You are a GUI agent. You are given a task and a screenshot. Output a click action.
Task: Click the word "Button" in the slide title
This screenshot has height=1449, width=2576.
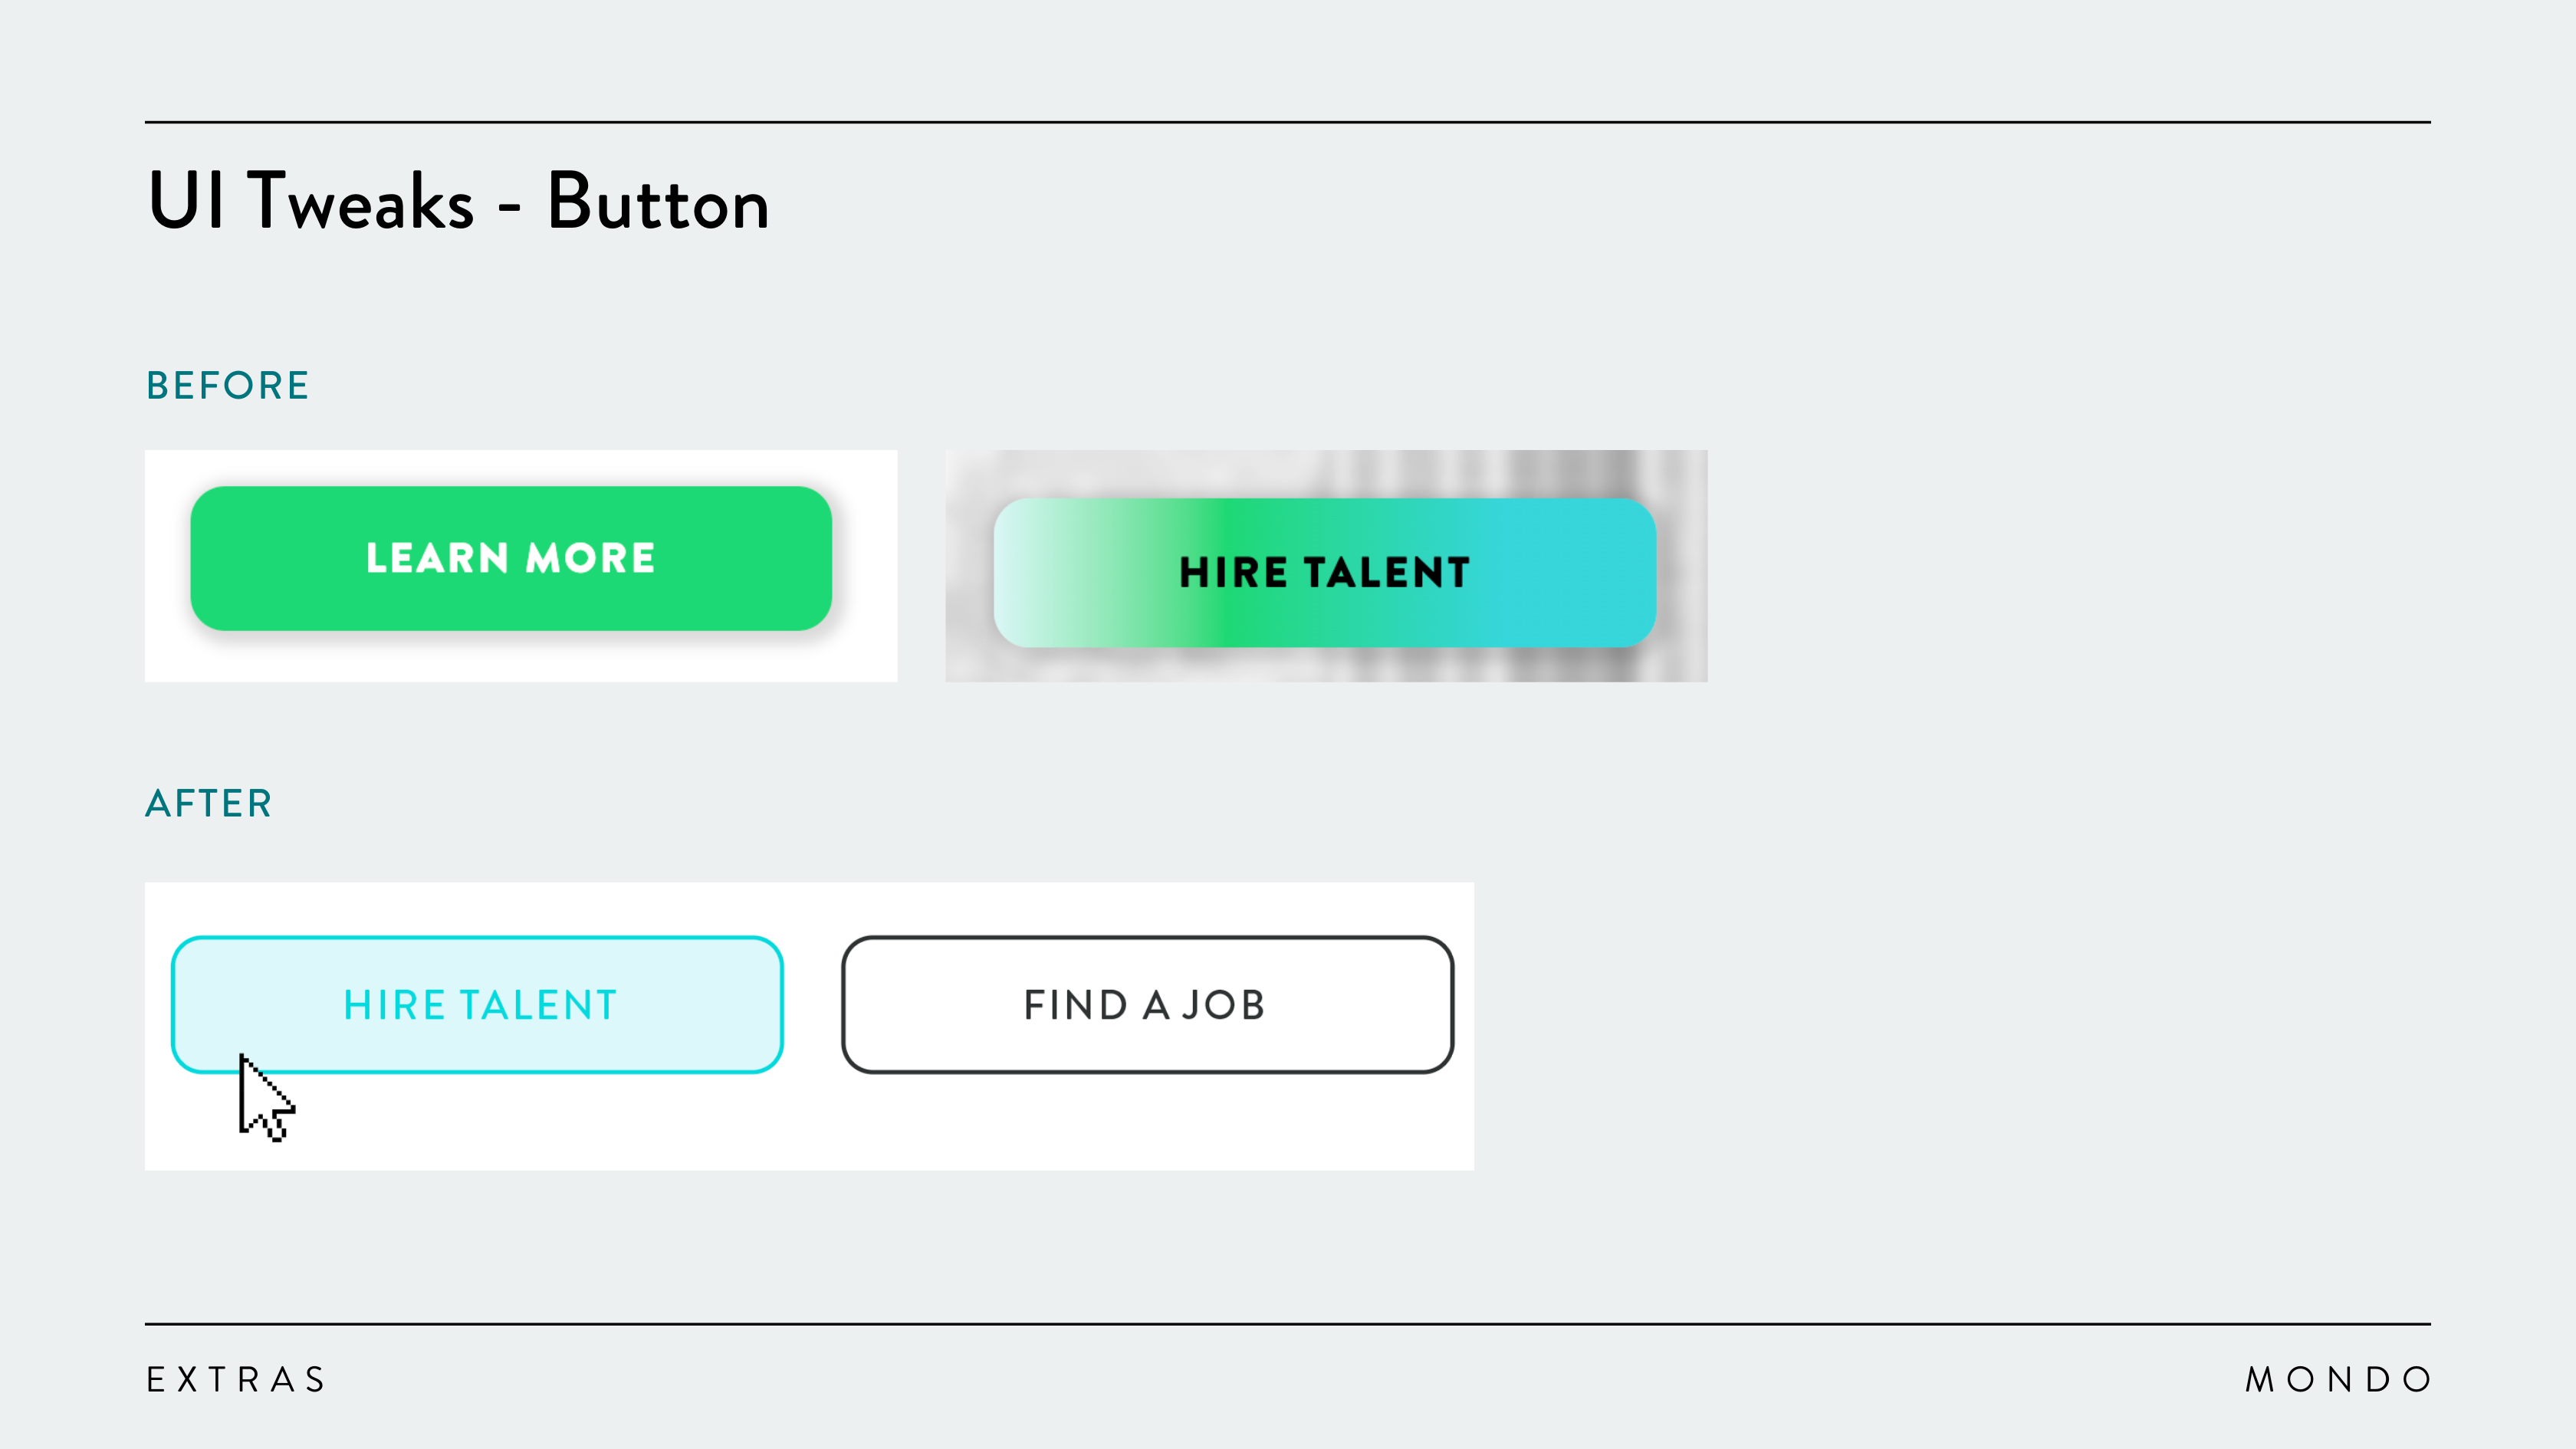[x=658, y=202]
